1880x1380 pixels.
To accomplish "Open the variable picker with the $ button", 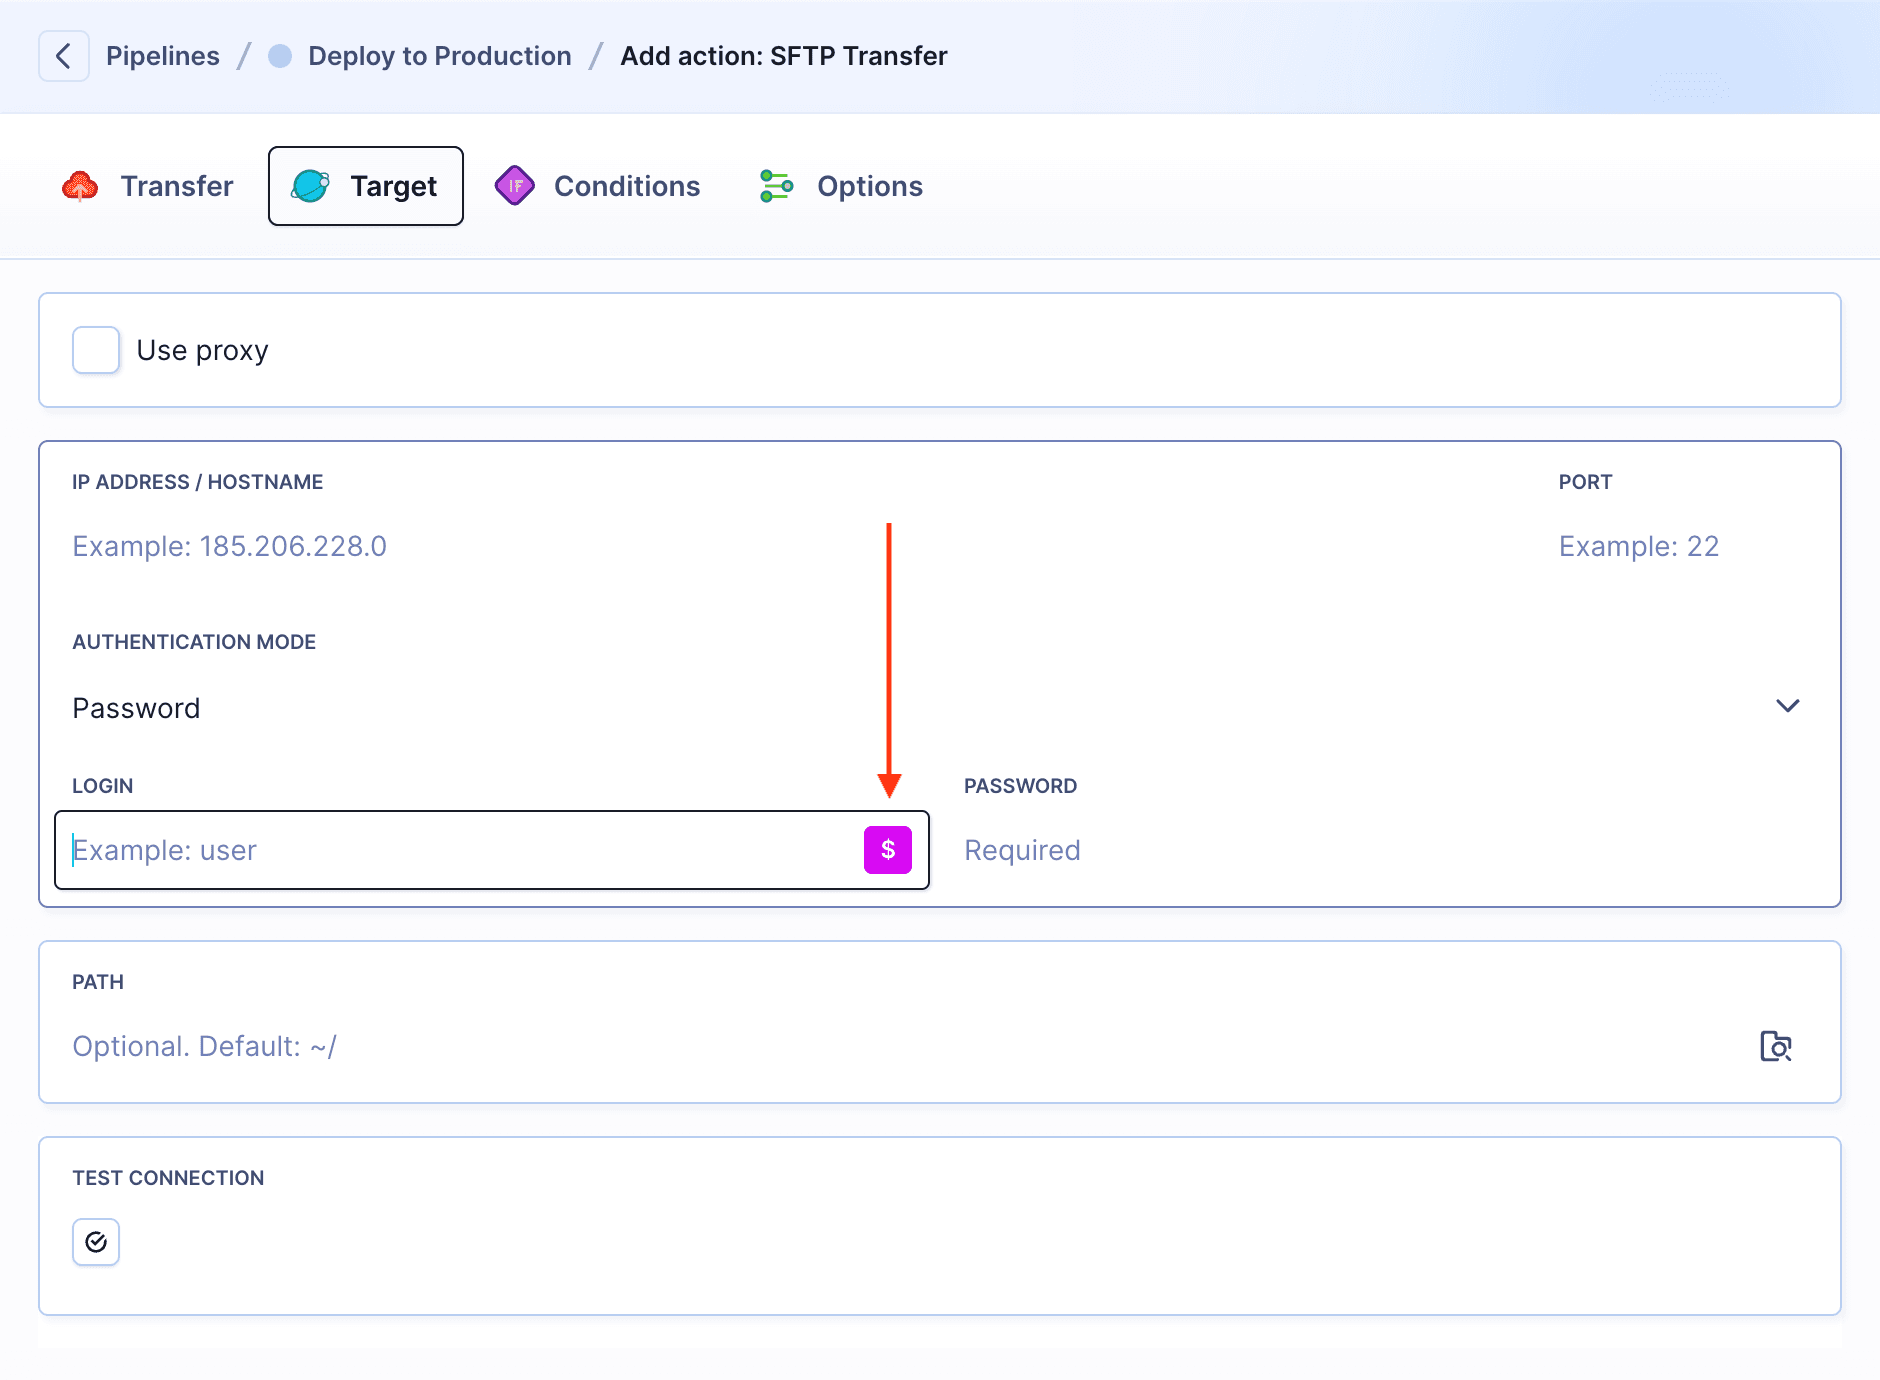I will tap(888, 849).
